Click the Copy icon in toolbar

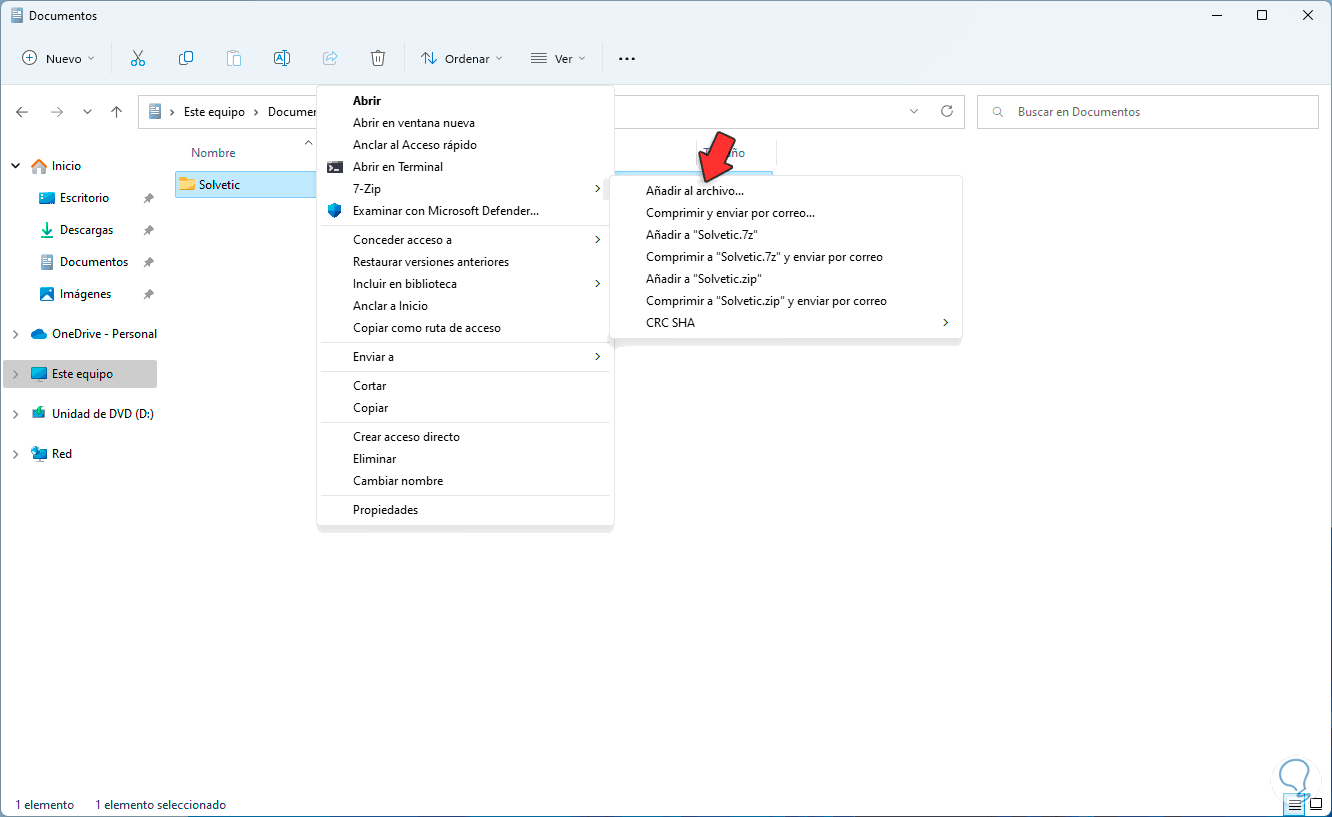coord(186,58)
